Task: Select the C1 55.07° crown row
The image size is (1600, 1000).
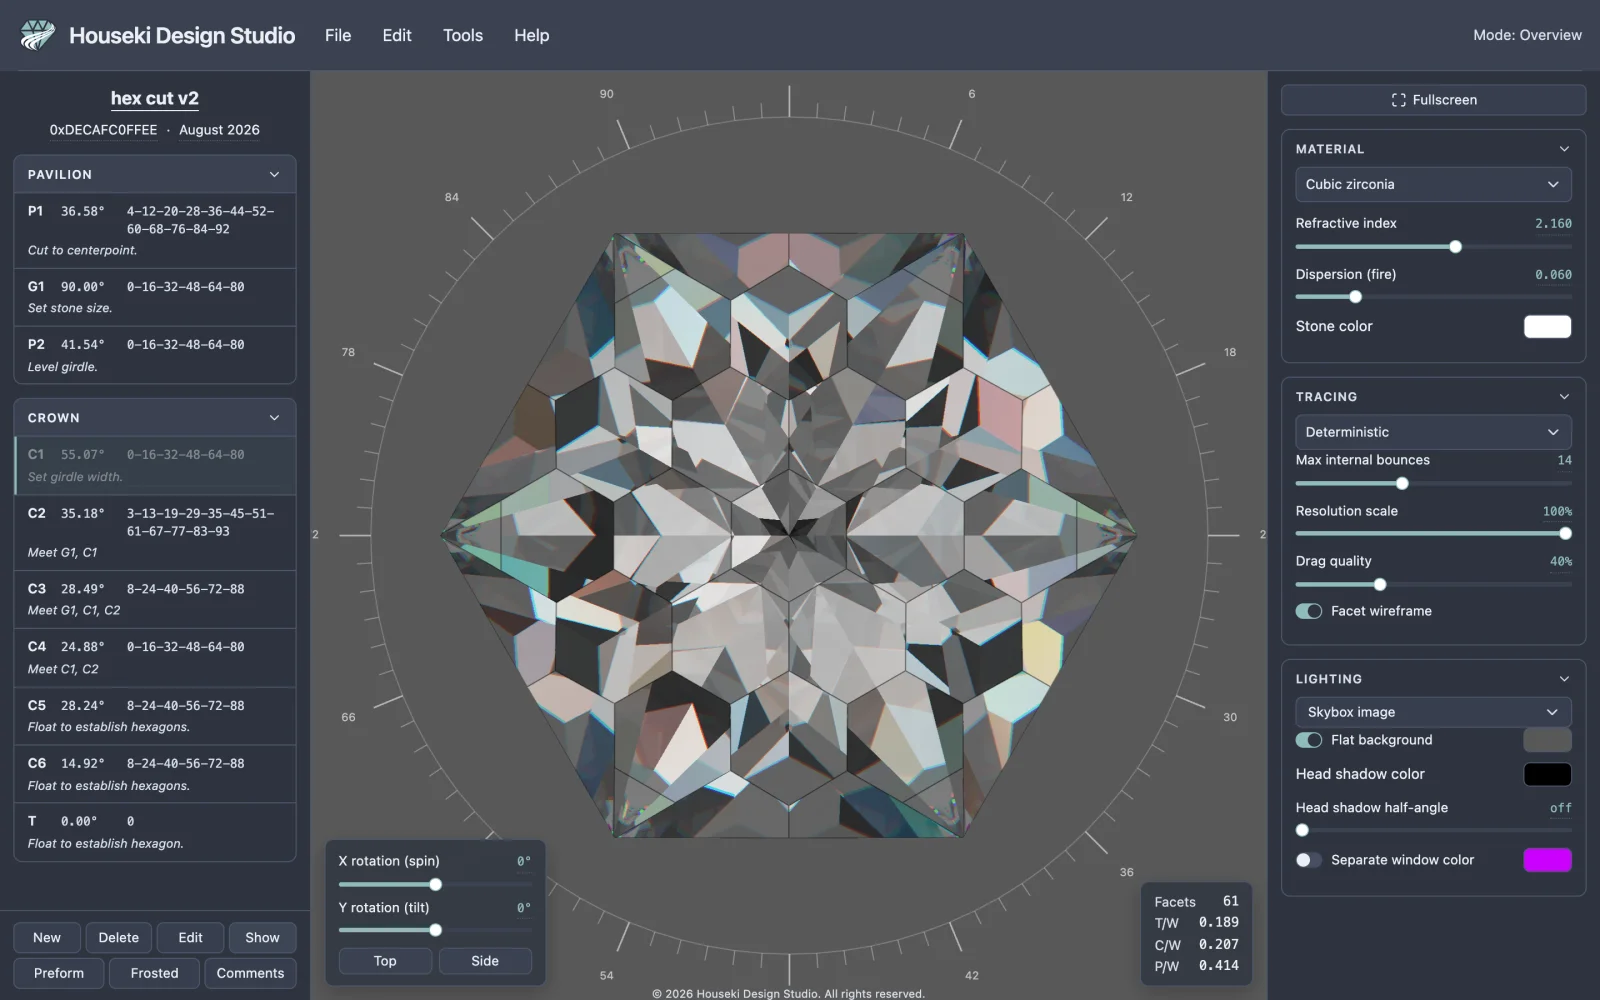Action: point(155,465)
